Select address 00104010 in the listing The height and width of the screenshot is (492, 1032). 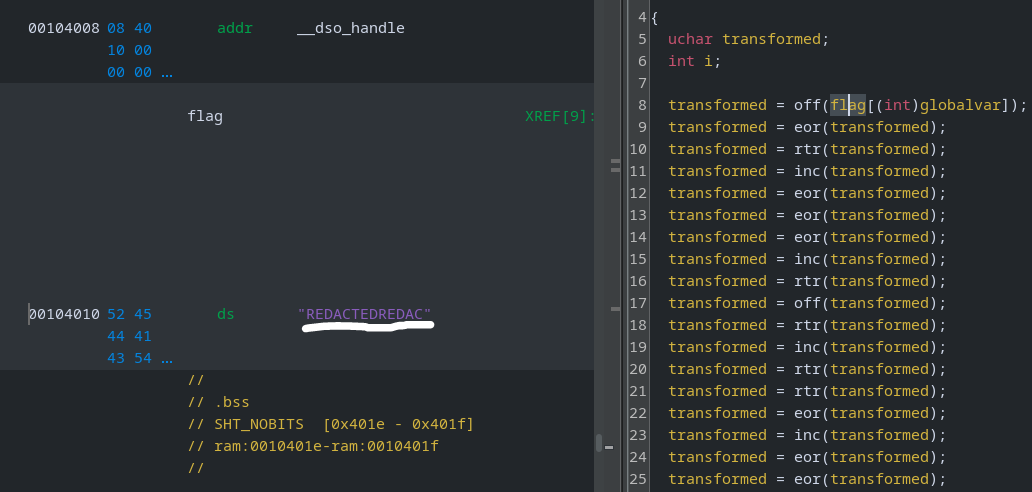[64, 314]
